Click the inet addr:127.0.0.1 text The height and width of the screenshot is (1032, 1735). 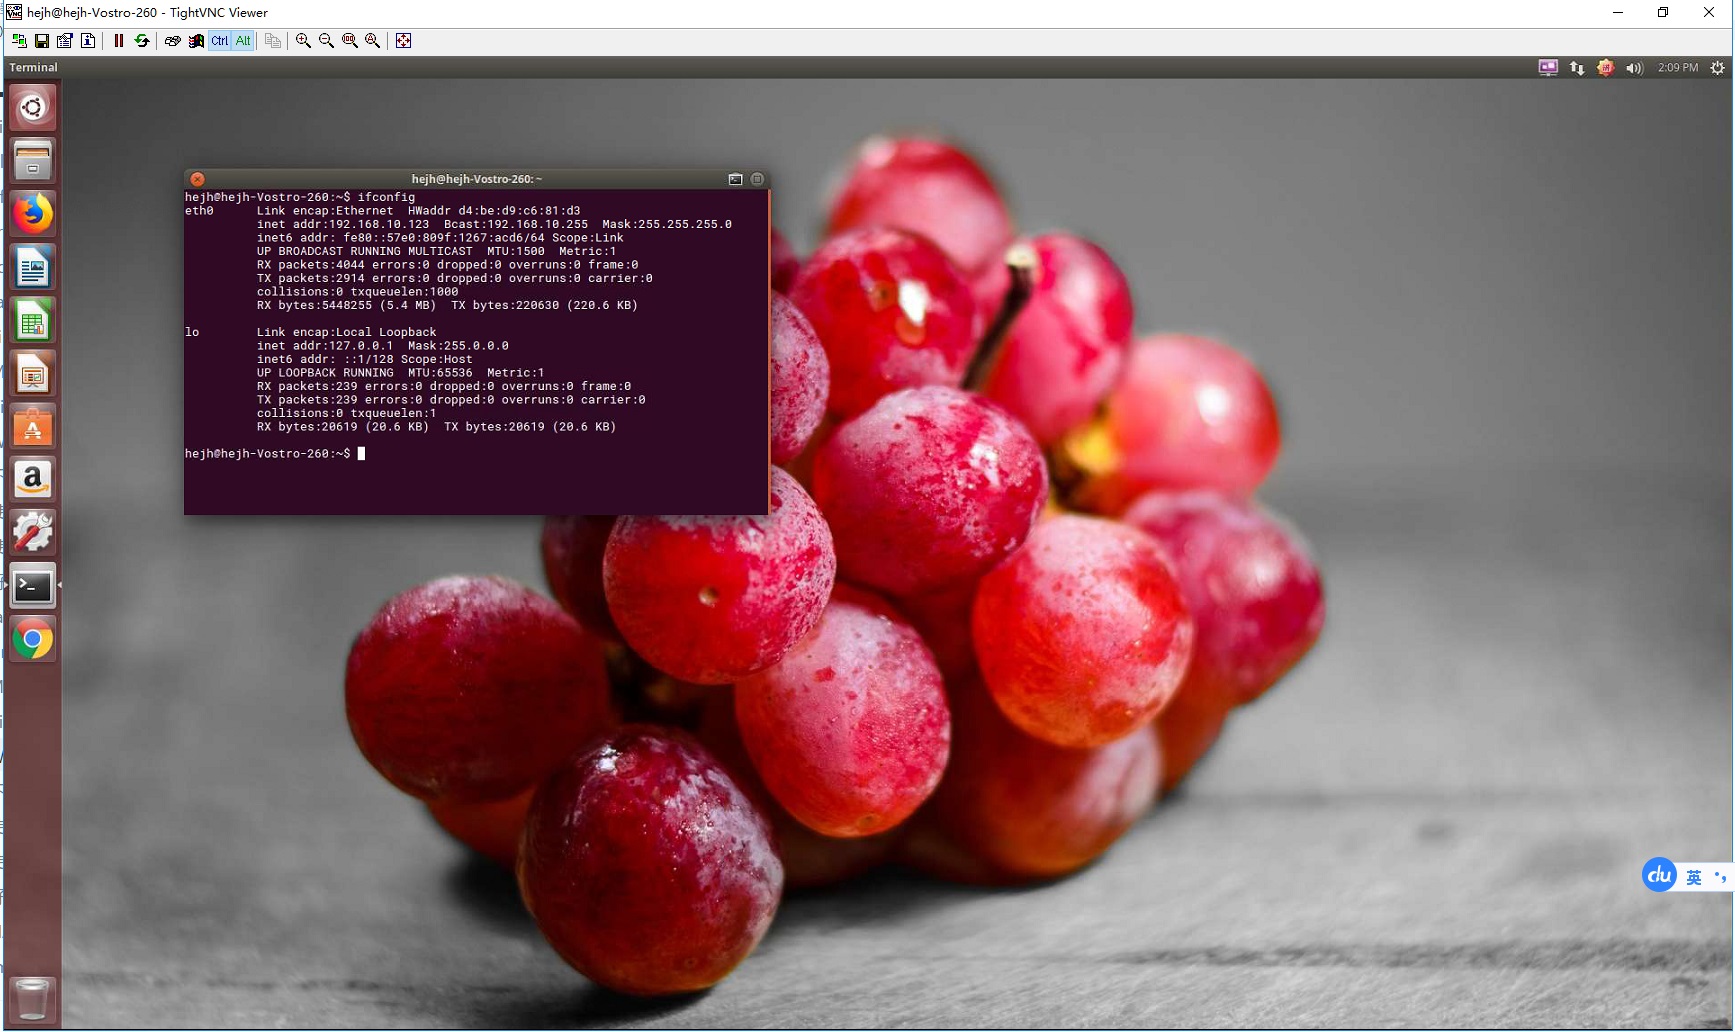pyautogui.click(x=325, y=346)
